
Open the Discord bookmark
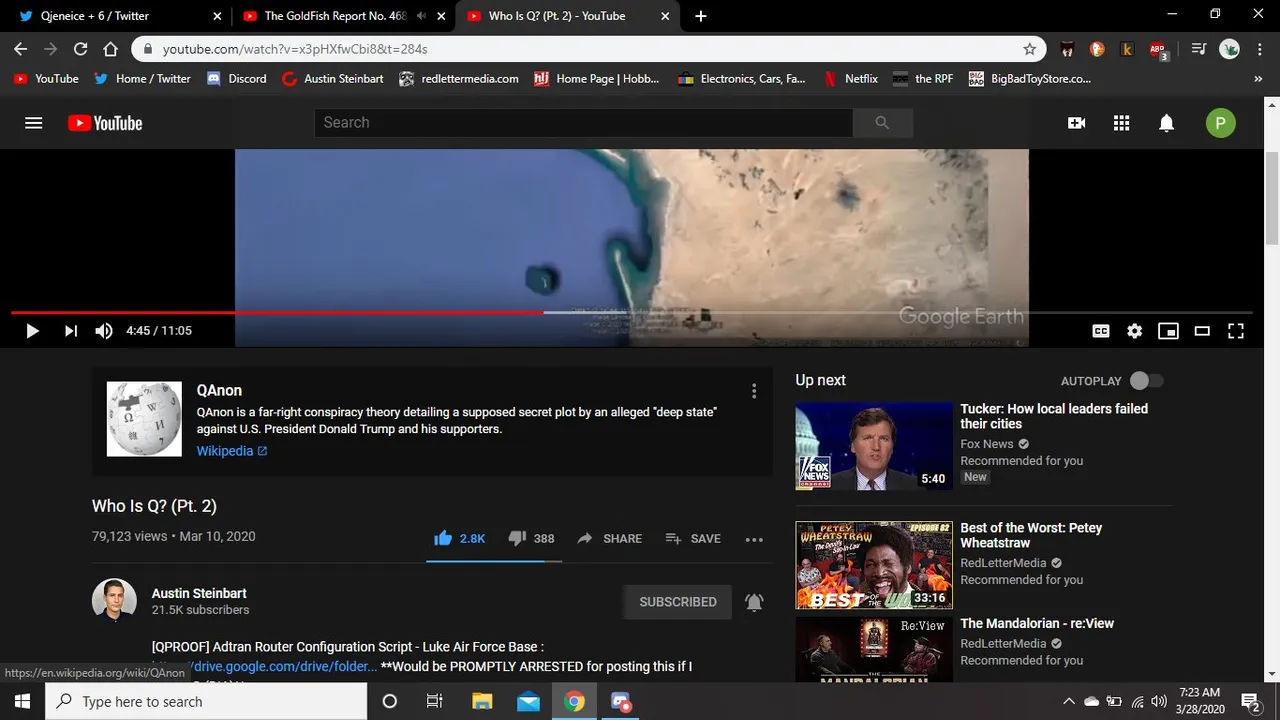(237, 79)
